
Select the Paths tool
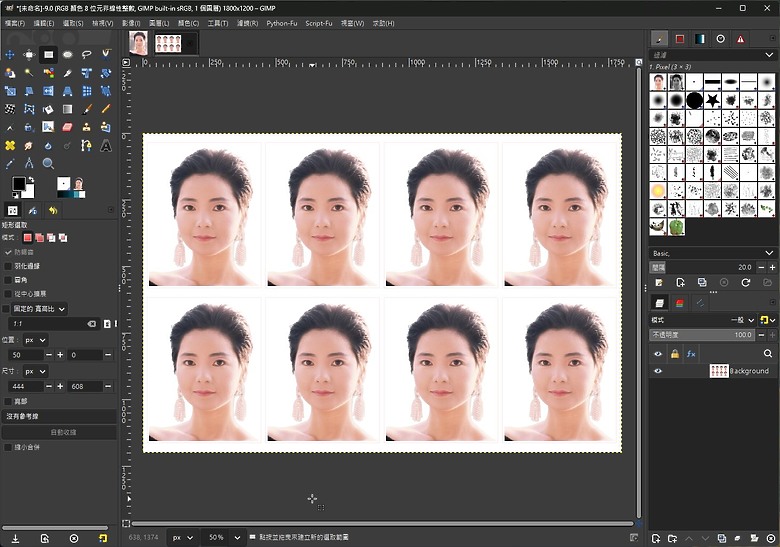pos(87,146)
